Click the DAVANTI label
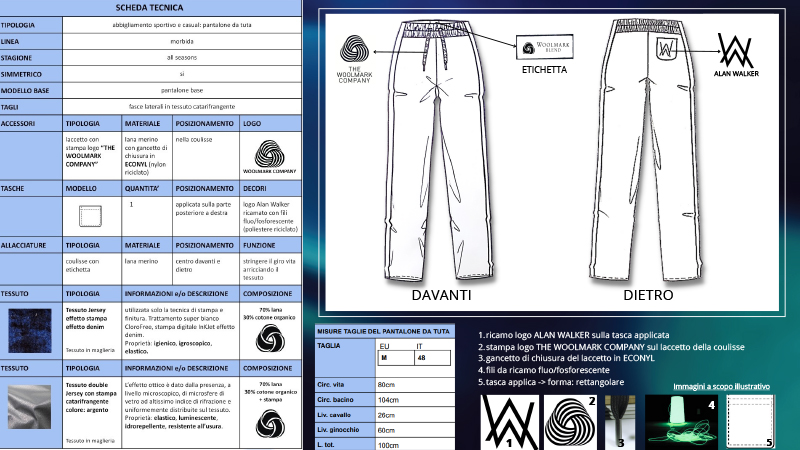The width and height of the screenshot is (800, 450). (x=441, y=295)
